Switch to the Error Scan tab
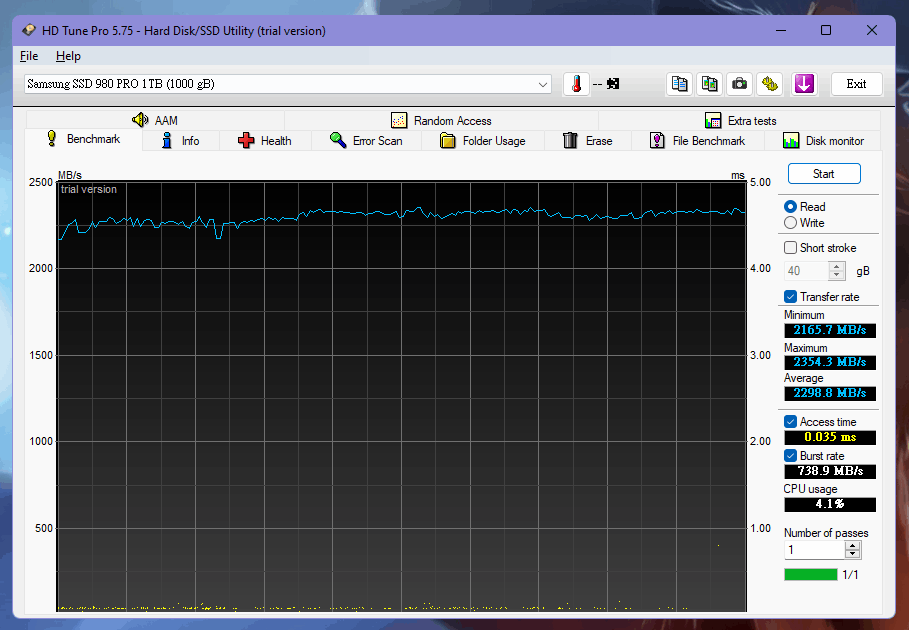Viewport: 909px width, 630px height. click(366, 141)
